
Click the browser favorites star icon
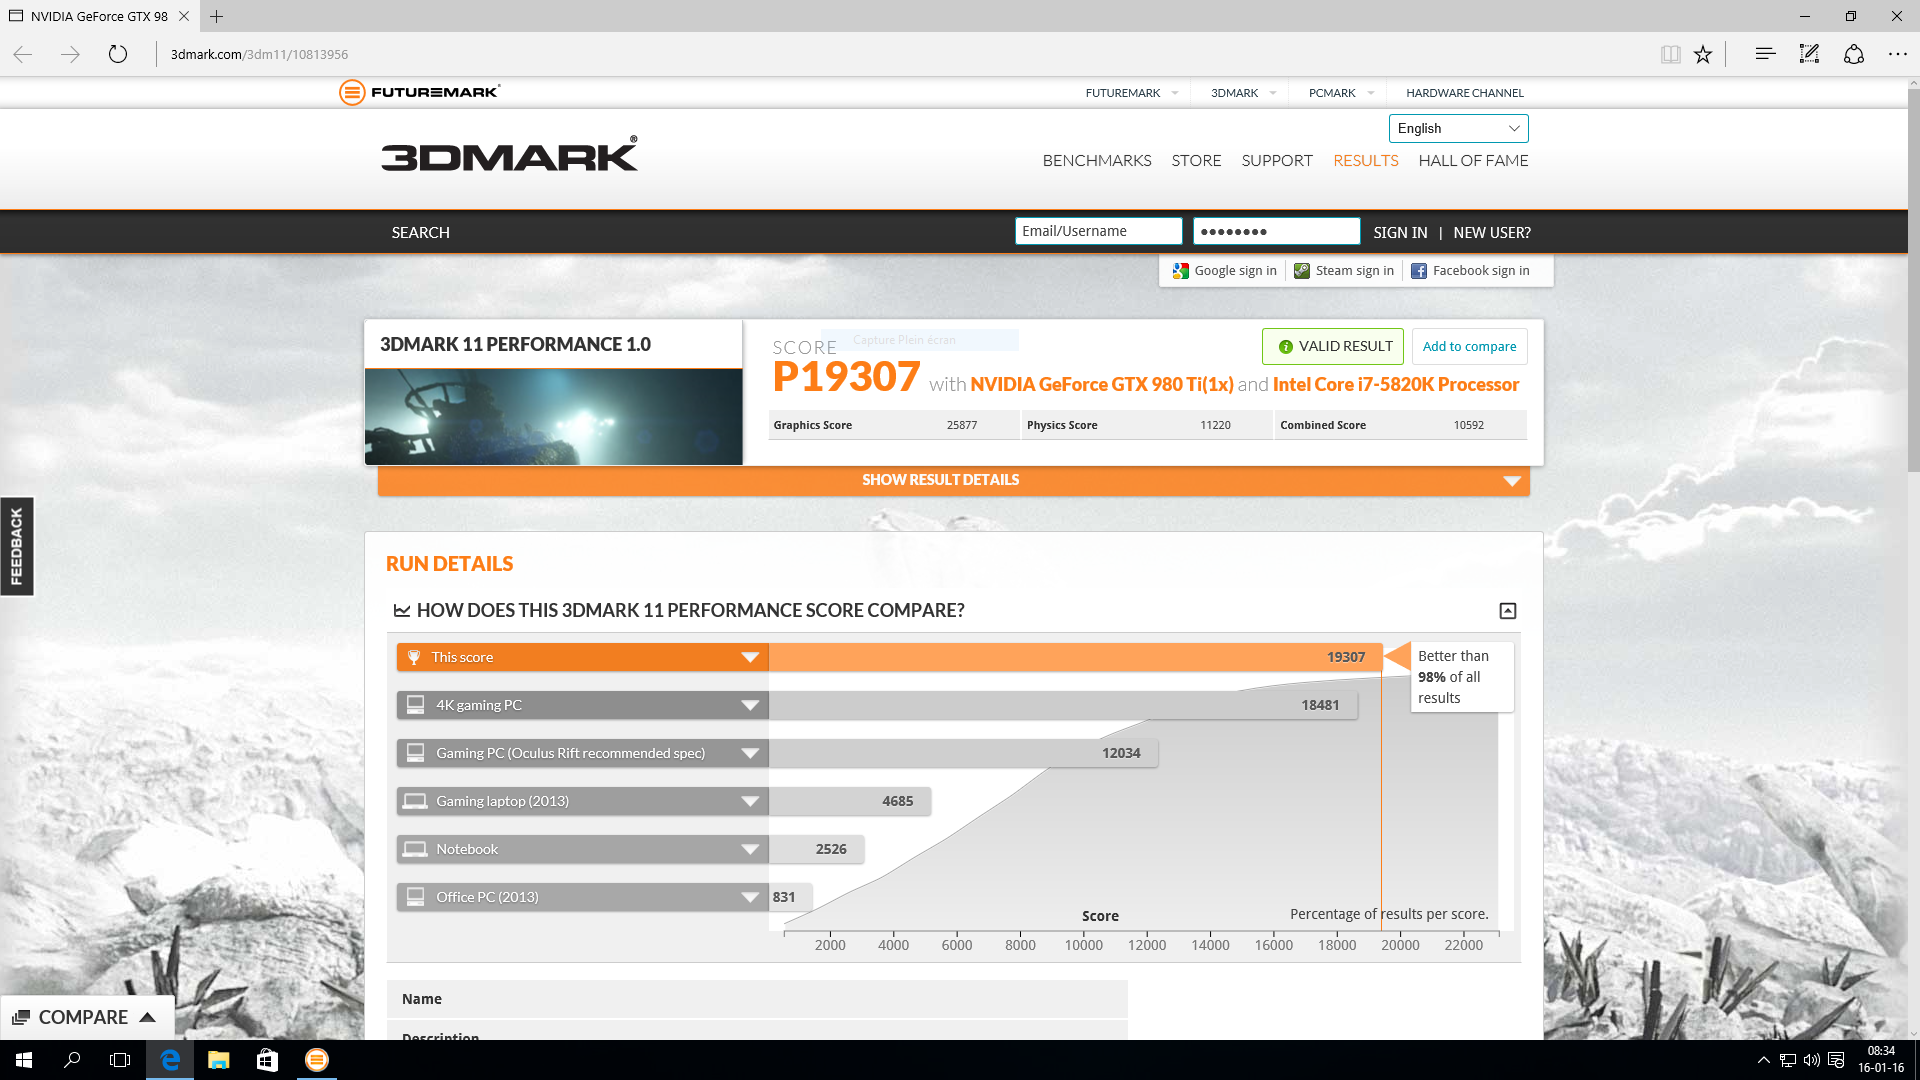point(1703,54)
